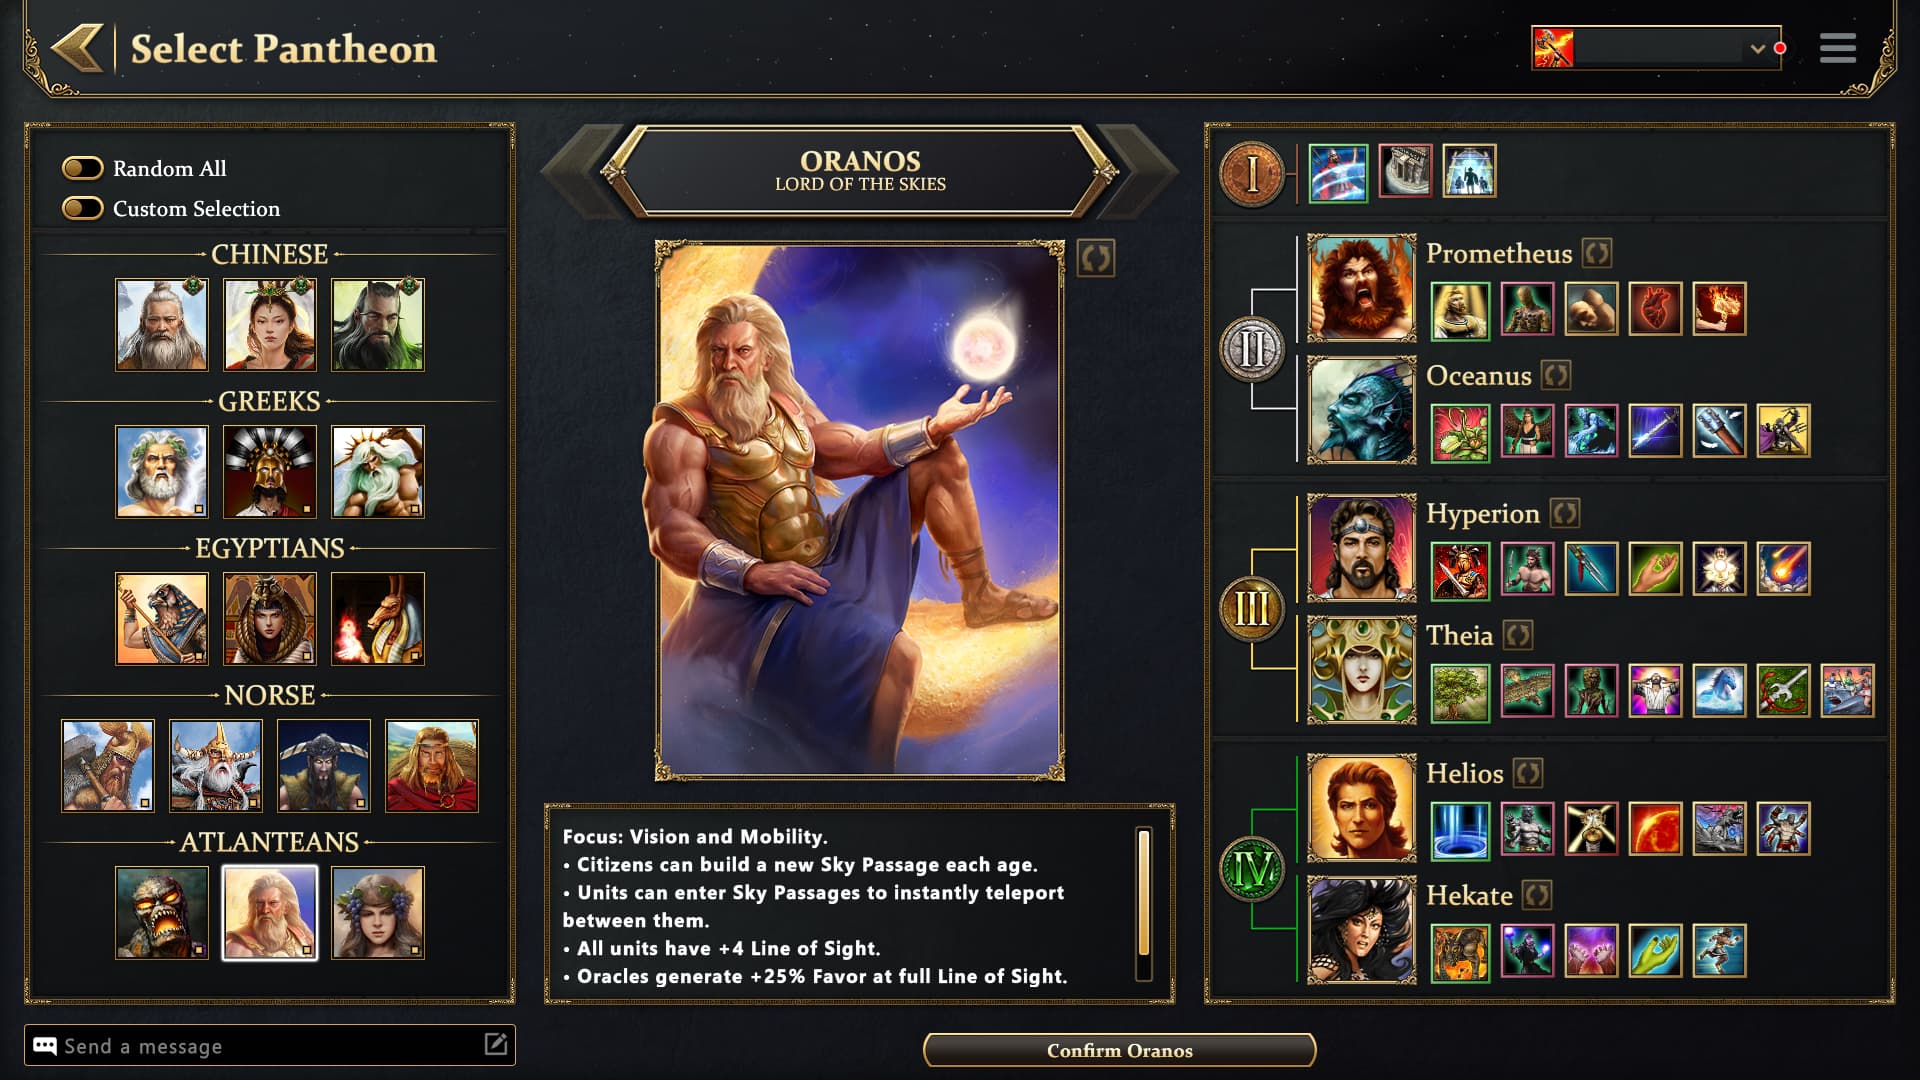Click the Send a message field
Screen dimensions: 1920x1080
(270, 1045)
